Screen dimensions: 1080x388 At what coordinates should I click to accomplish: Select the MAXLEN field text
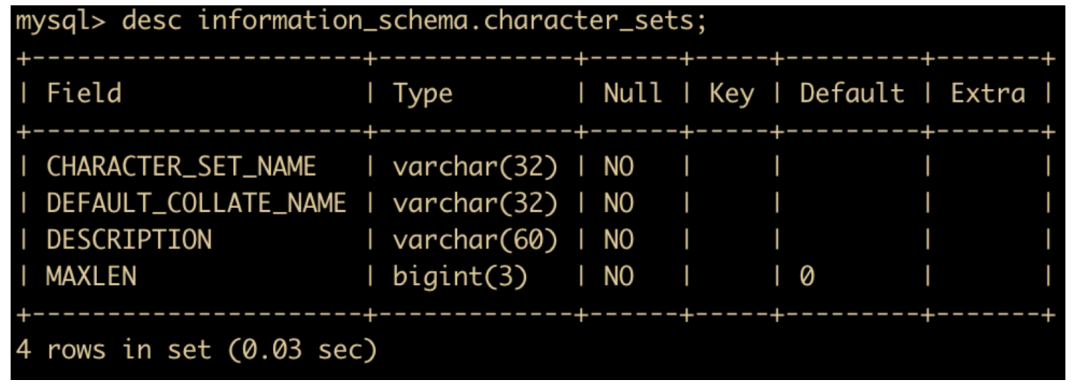tap(91, 276)
